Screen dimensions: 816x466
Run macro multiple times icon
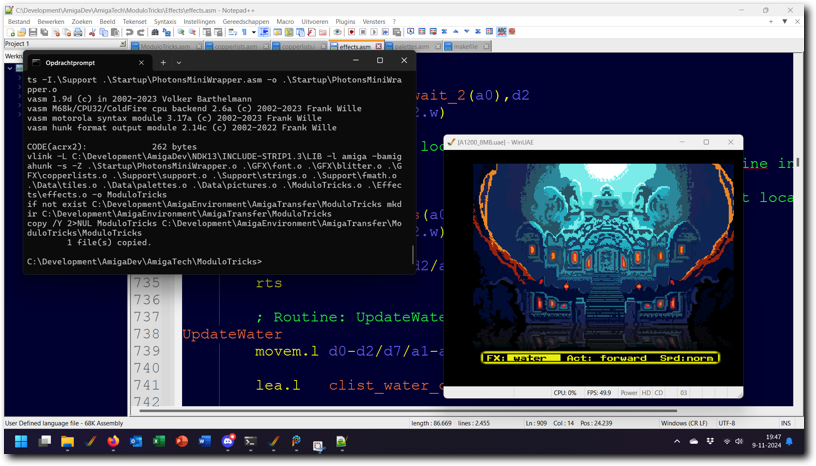[385, 32]
